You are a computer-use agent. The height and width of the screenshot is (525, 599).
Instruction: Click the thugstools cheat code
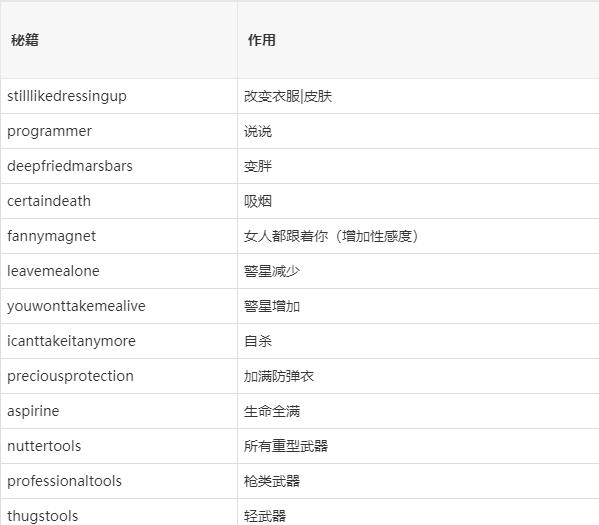[43, 516]
